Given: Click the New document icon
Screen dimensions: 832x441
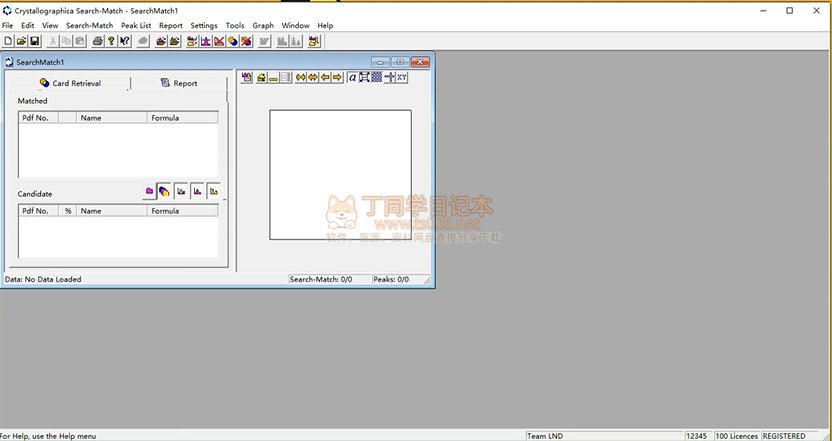Looking at the screenshot, I should pos(8,41).
